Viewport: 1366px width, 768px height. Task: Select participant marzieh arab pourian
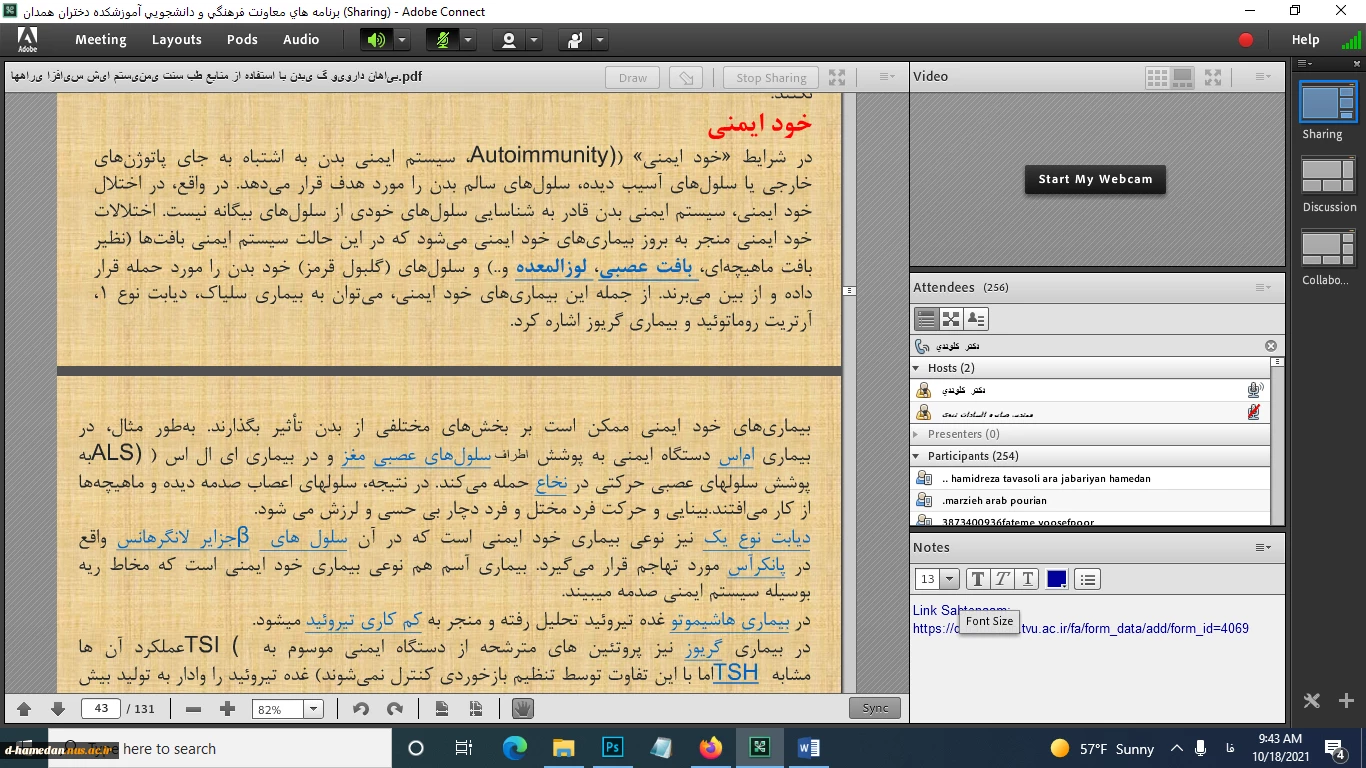[1090, 501]
